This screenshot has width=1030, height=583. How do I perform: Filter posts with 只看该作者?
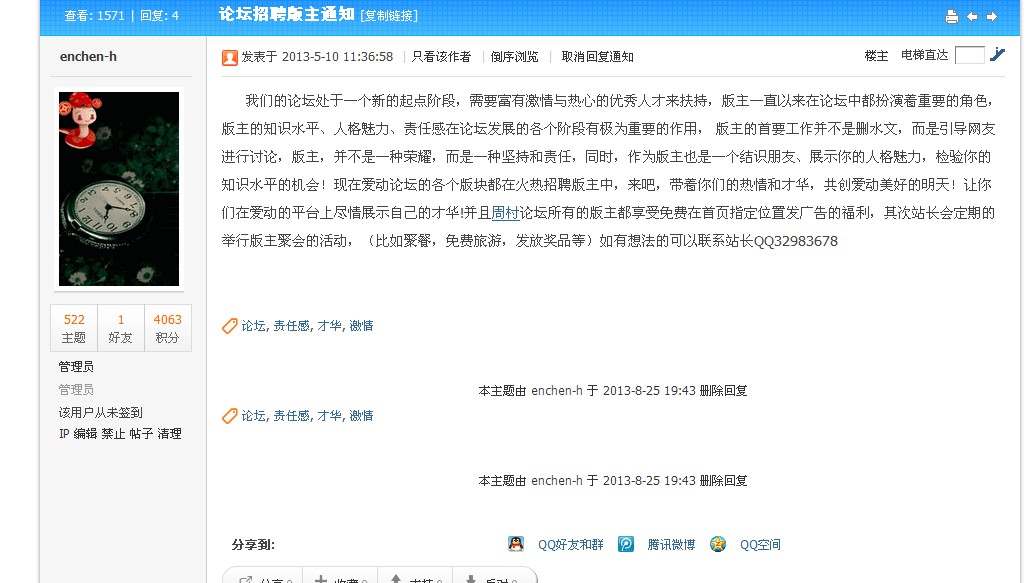[441, 57]
